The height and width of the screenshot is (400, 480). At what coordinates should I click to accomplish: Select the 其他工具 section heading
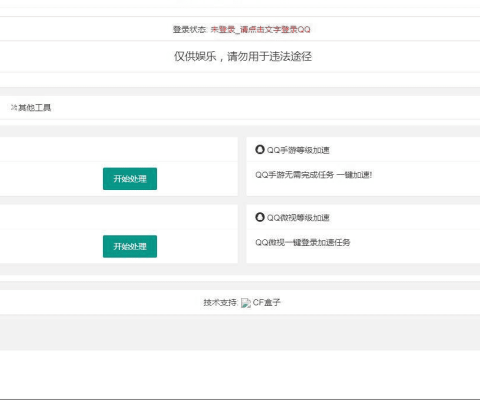tap(34, 107)
